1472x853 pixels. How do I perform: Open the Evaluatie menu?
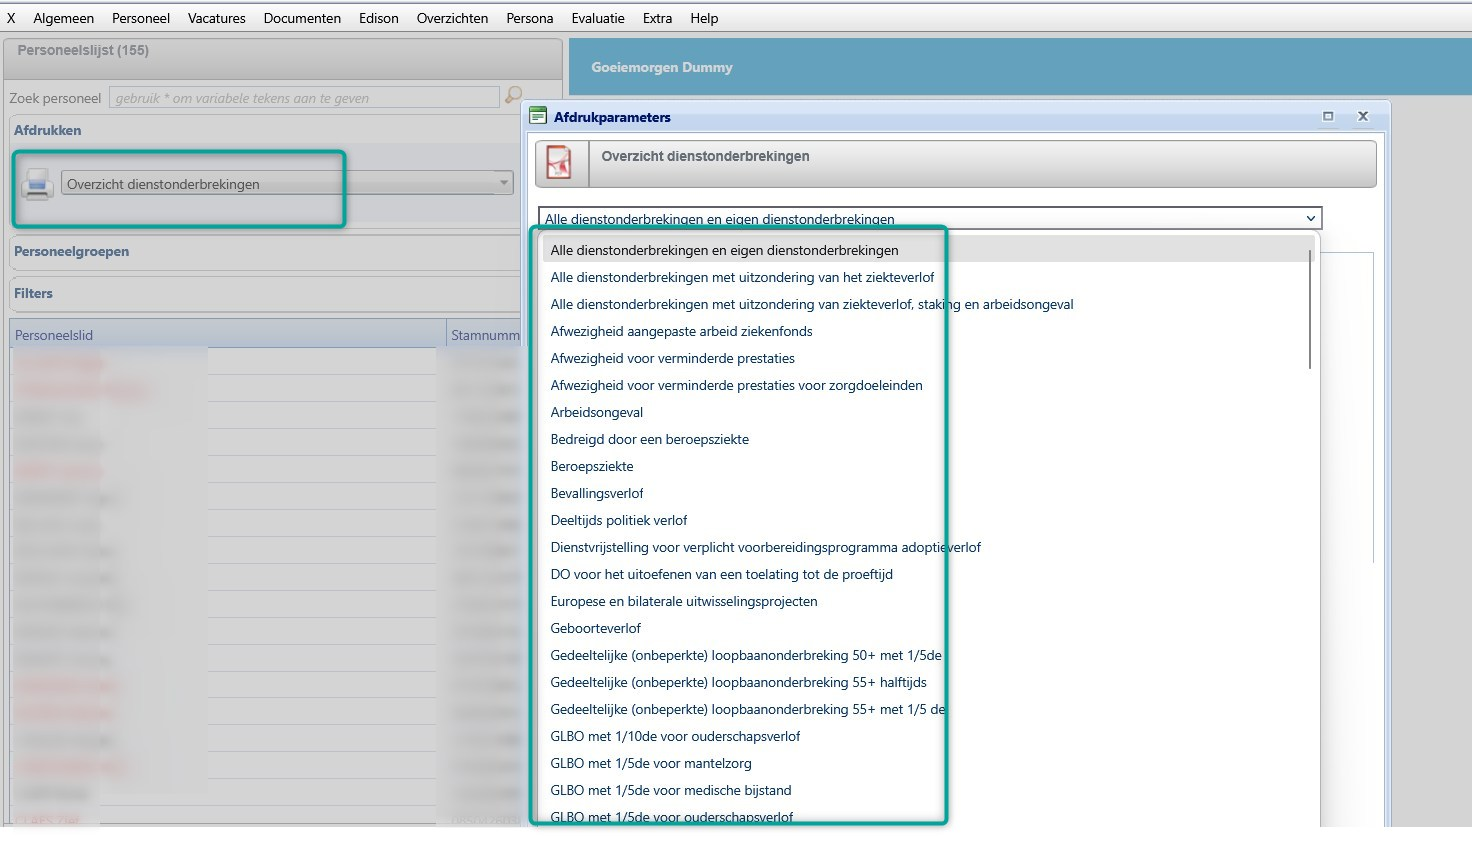(598, 18)
